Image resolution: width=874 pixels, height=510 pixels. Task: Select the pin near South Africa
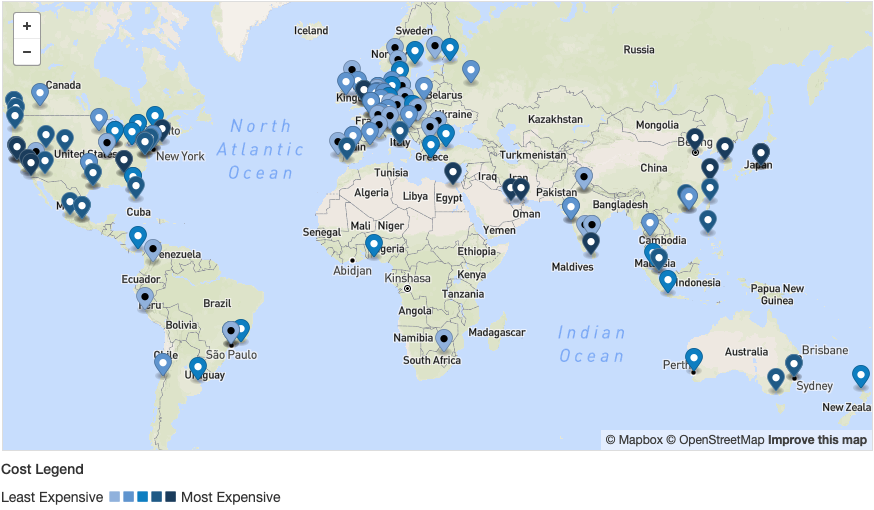[444, 340]
